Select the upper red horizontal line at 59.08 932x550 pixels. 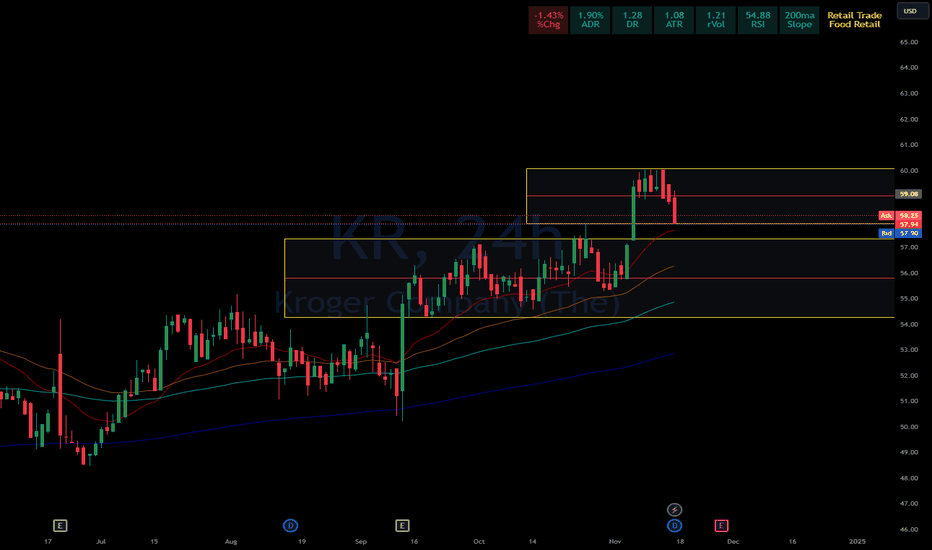[x=710, y=196]
